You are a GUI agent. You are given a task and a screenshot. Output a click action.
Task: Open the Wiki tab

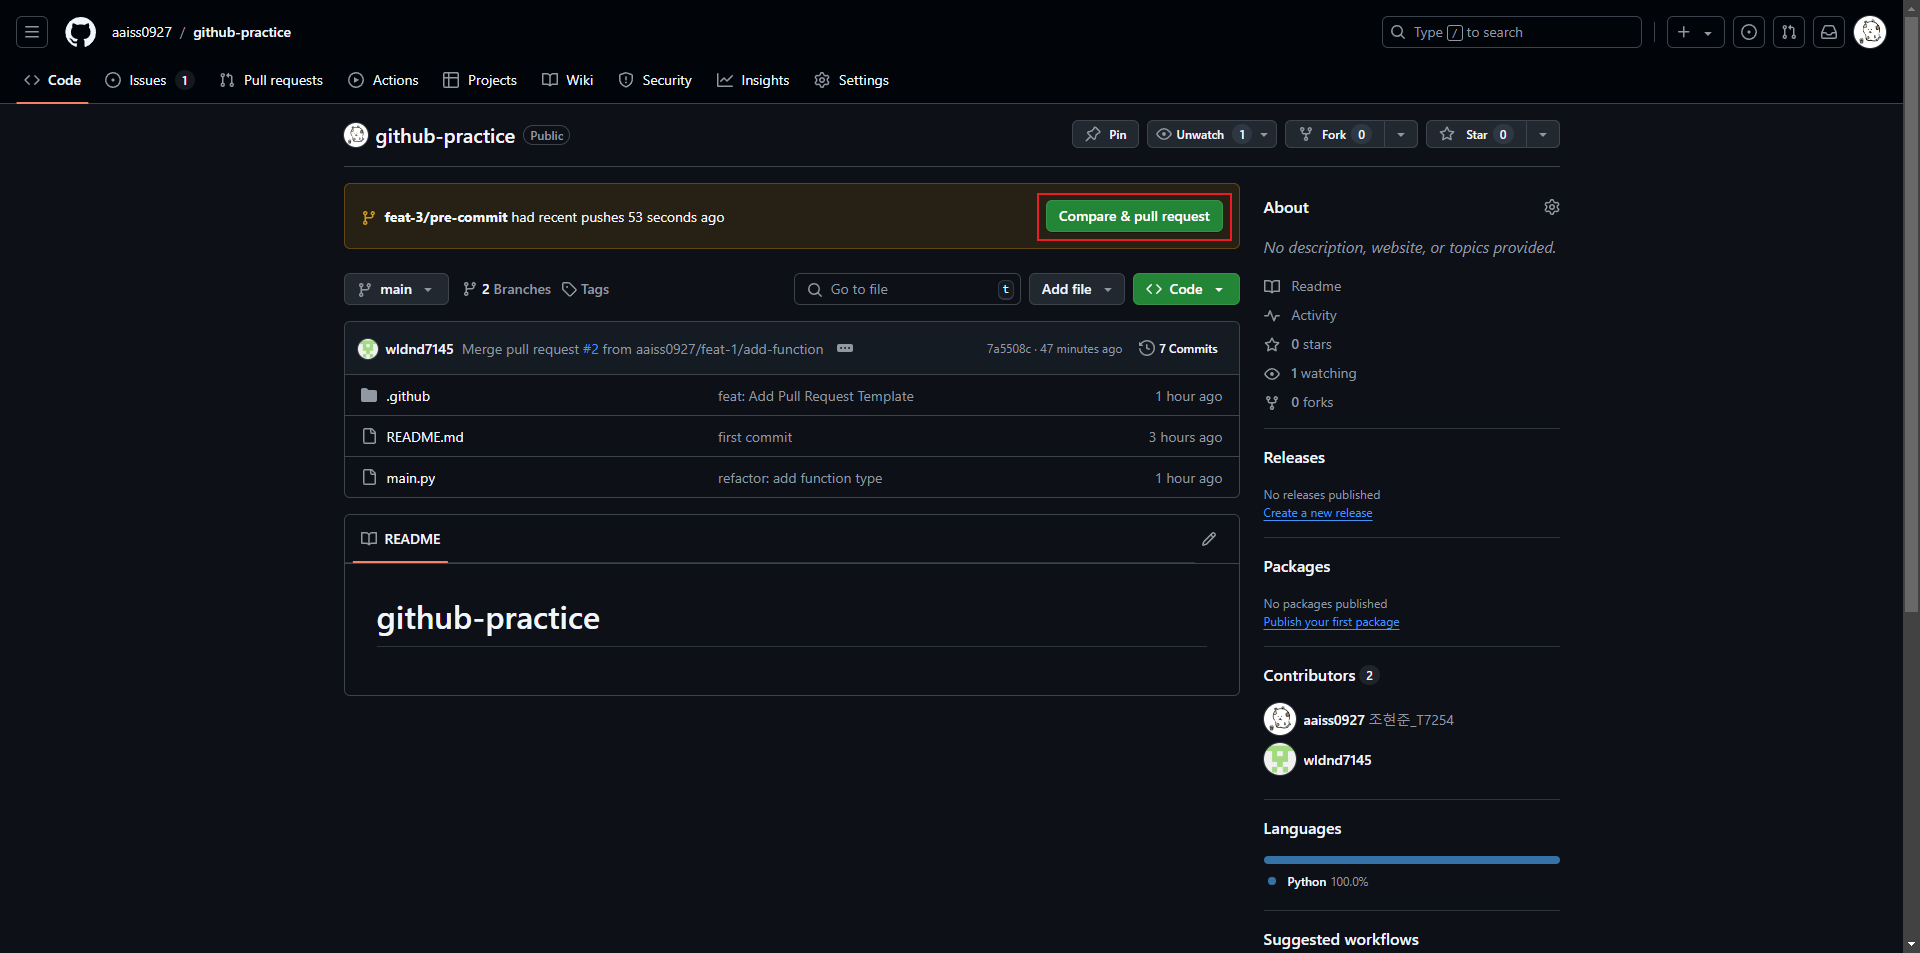click(568, 80)
